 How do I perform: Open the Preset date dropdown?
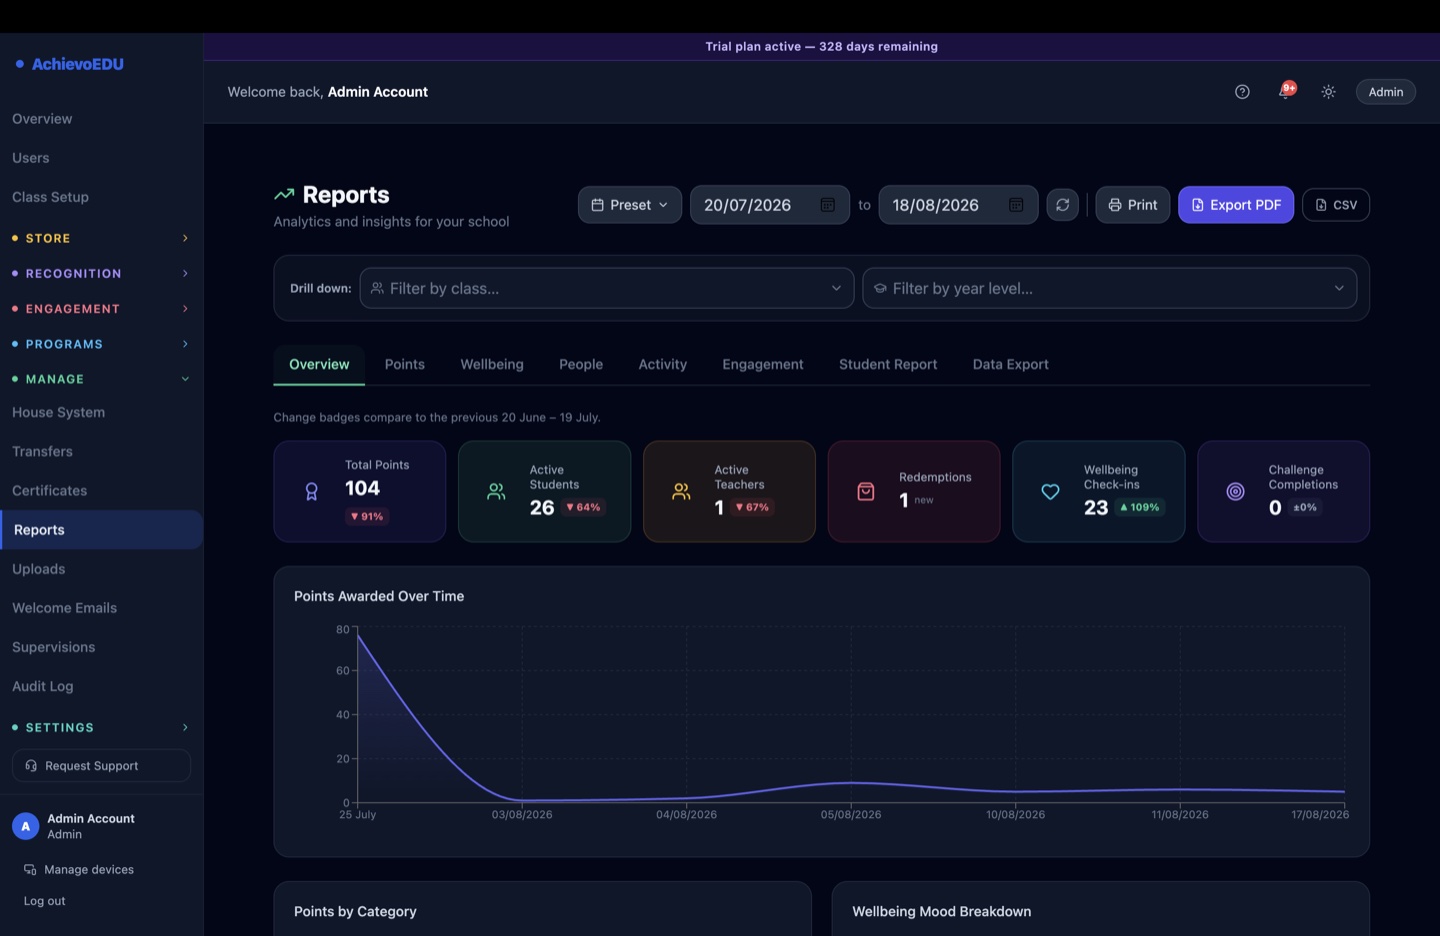coord(630,205)
